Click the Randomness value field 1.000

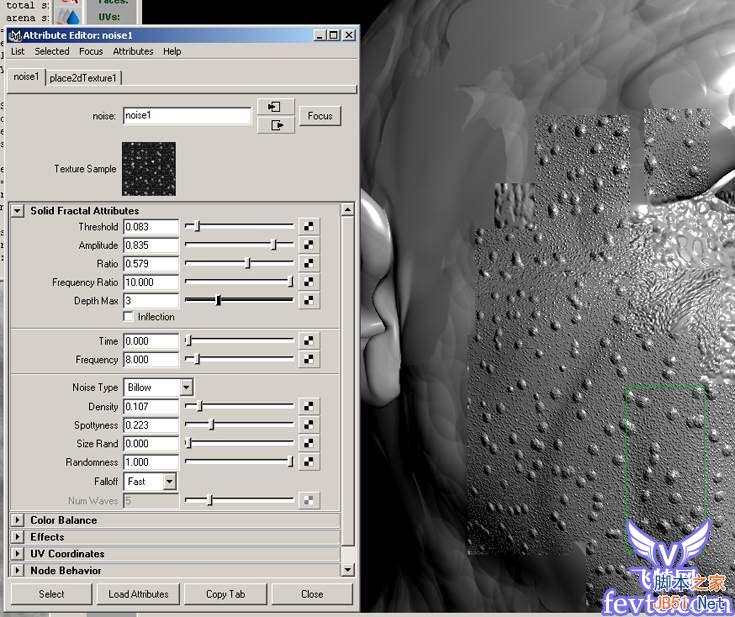(151, 462)
